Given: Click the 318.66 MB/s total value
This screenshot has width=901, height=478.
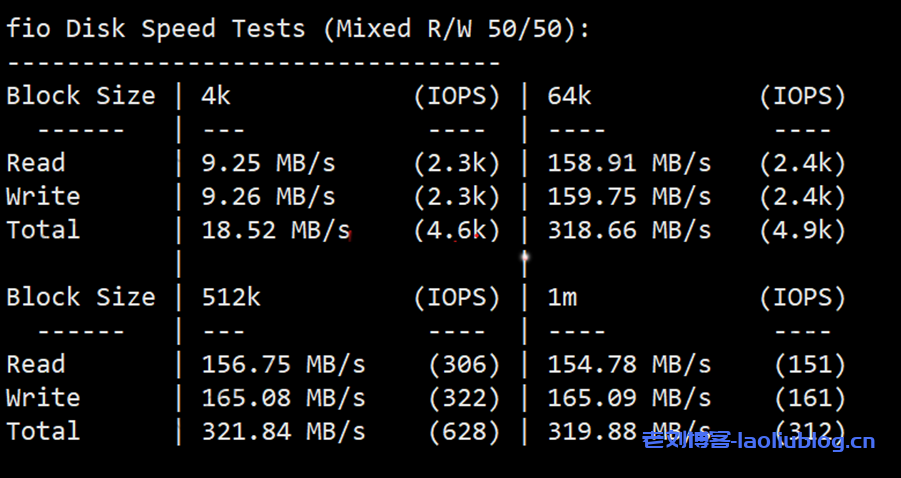Looking at the screenshot, I should pos(629,230).
